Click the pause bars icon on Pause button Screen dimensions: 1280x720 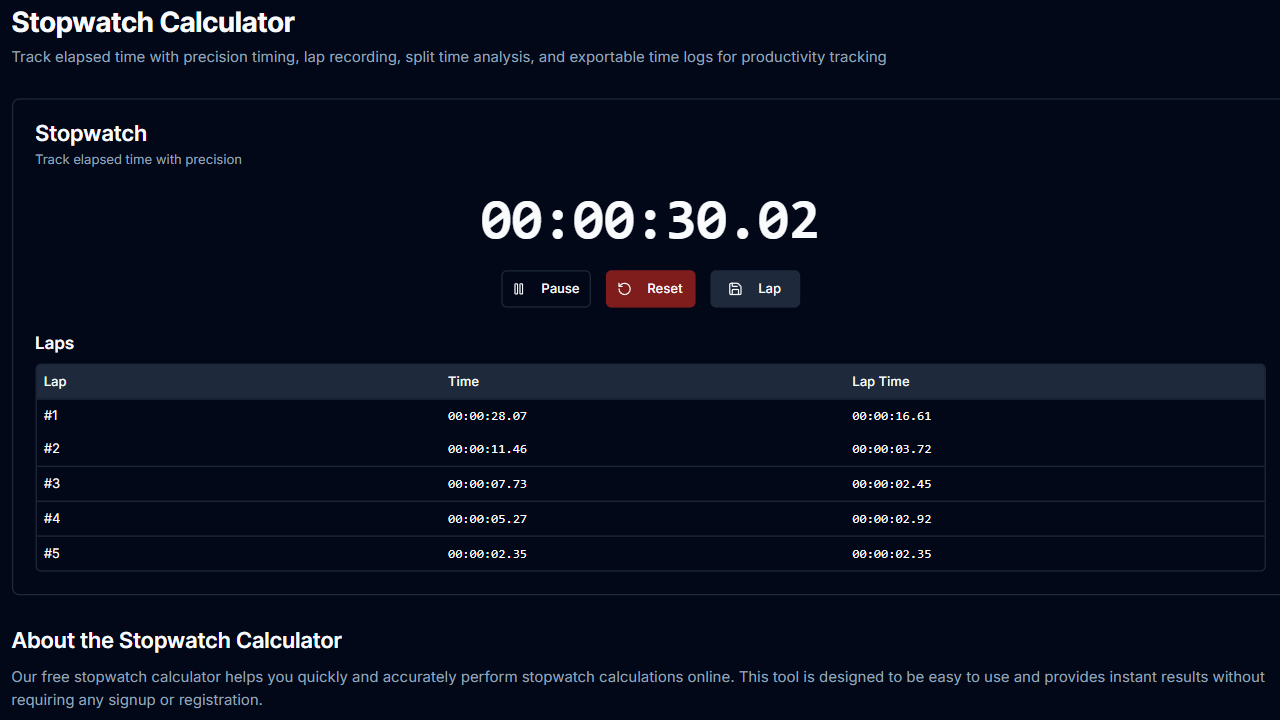click(x=519, y=288)
